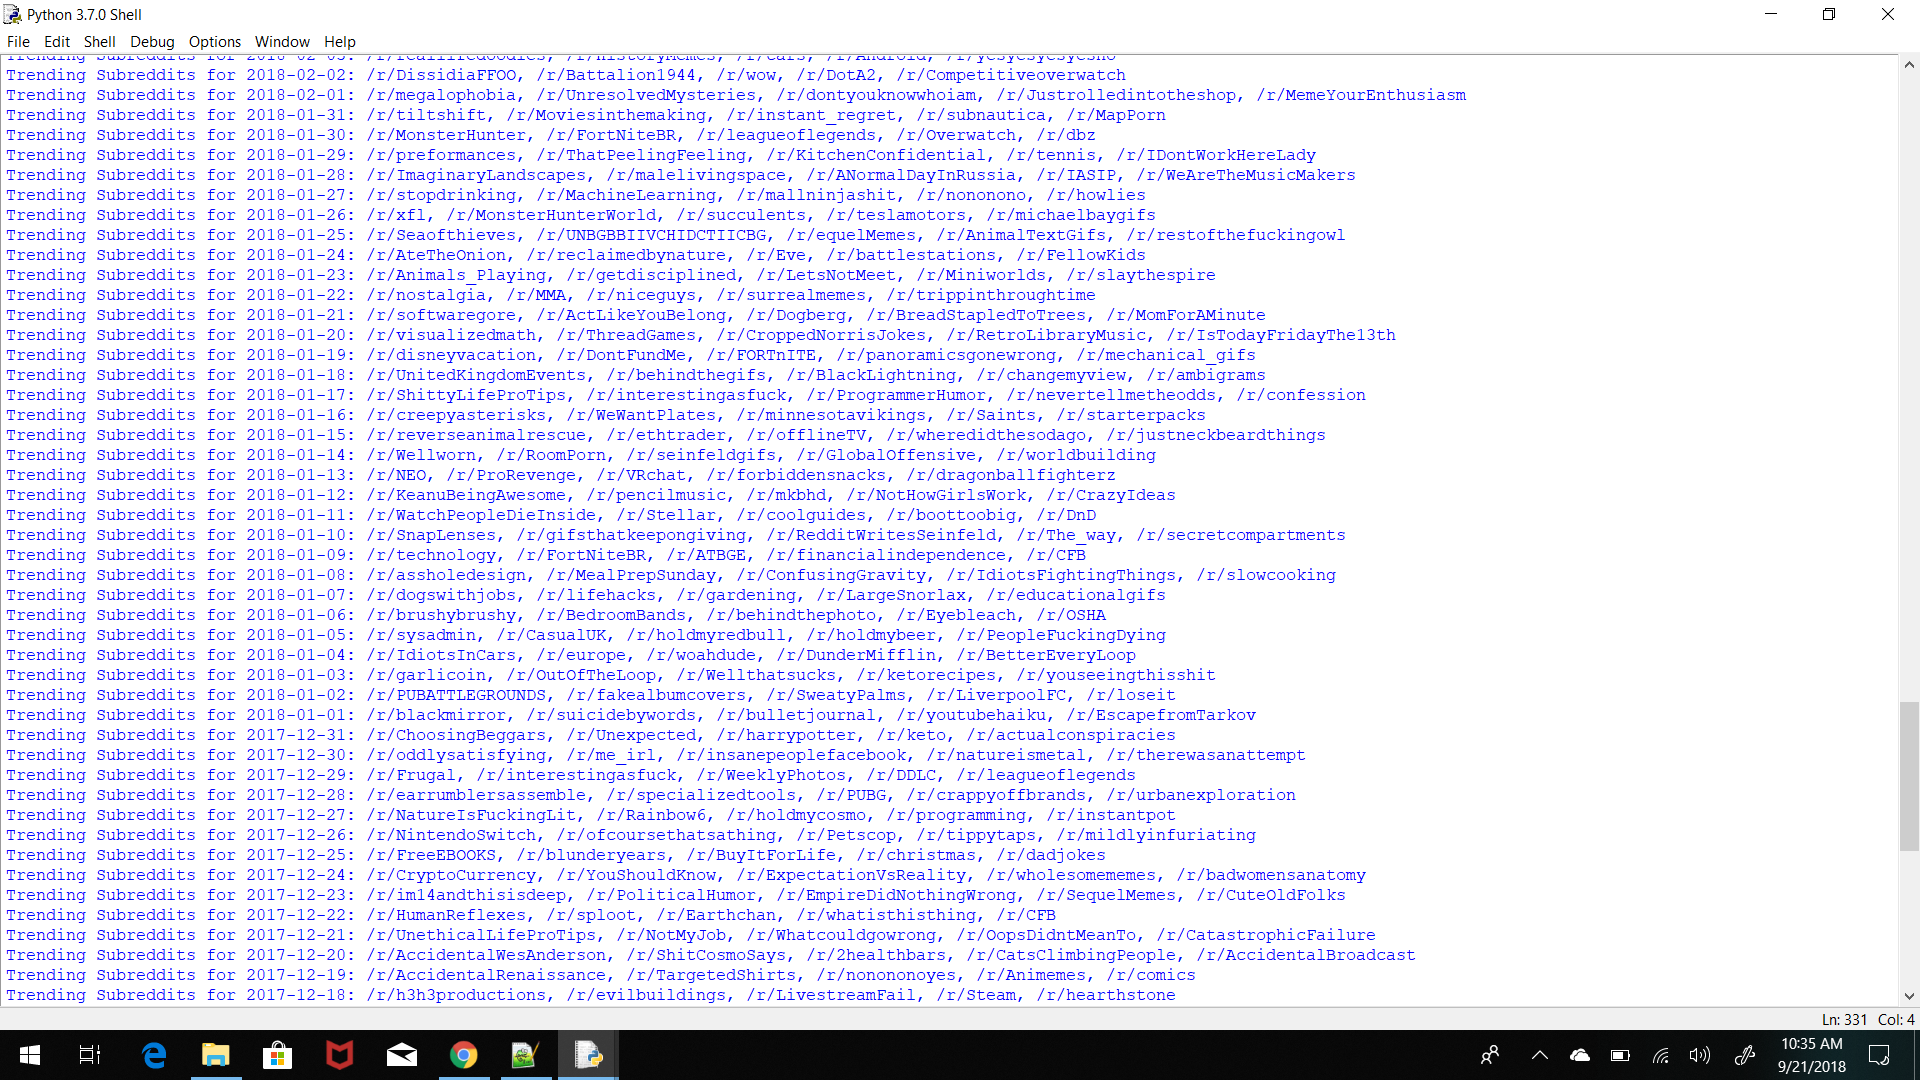Open Wi-Fi network tray icon
The height and width of the screenshot is (1080, 1920).
click(1660, 1055)
